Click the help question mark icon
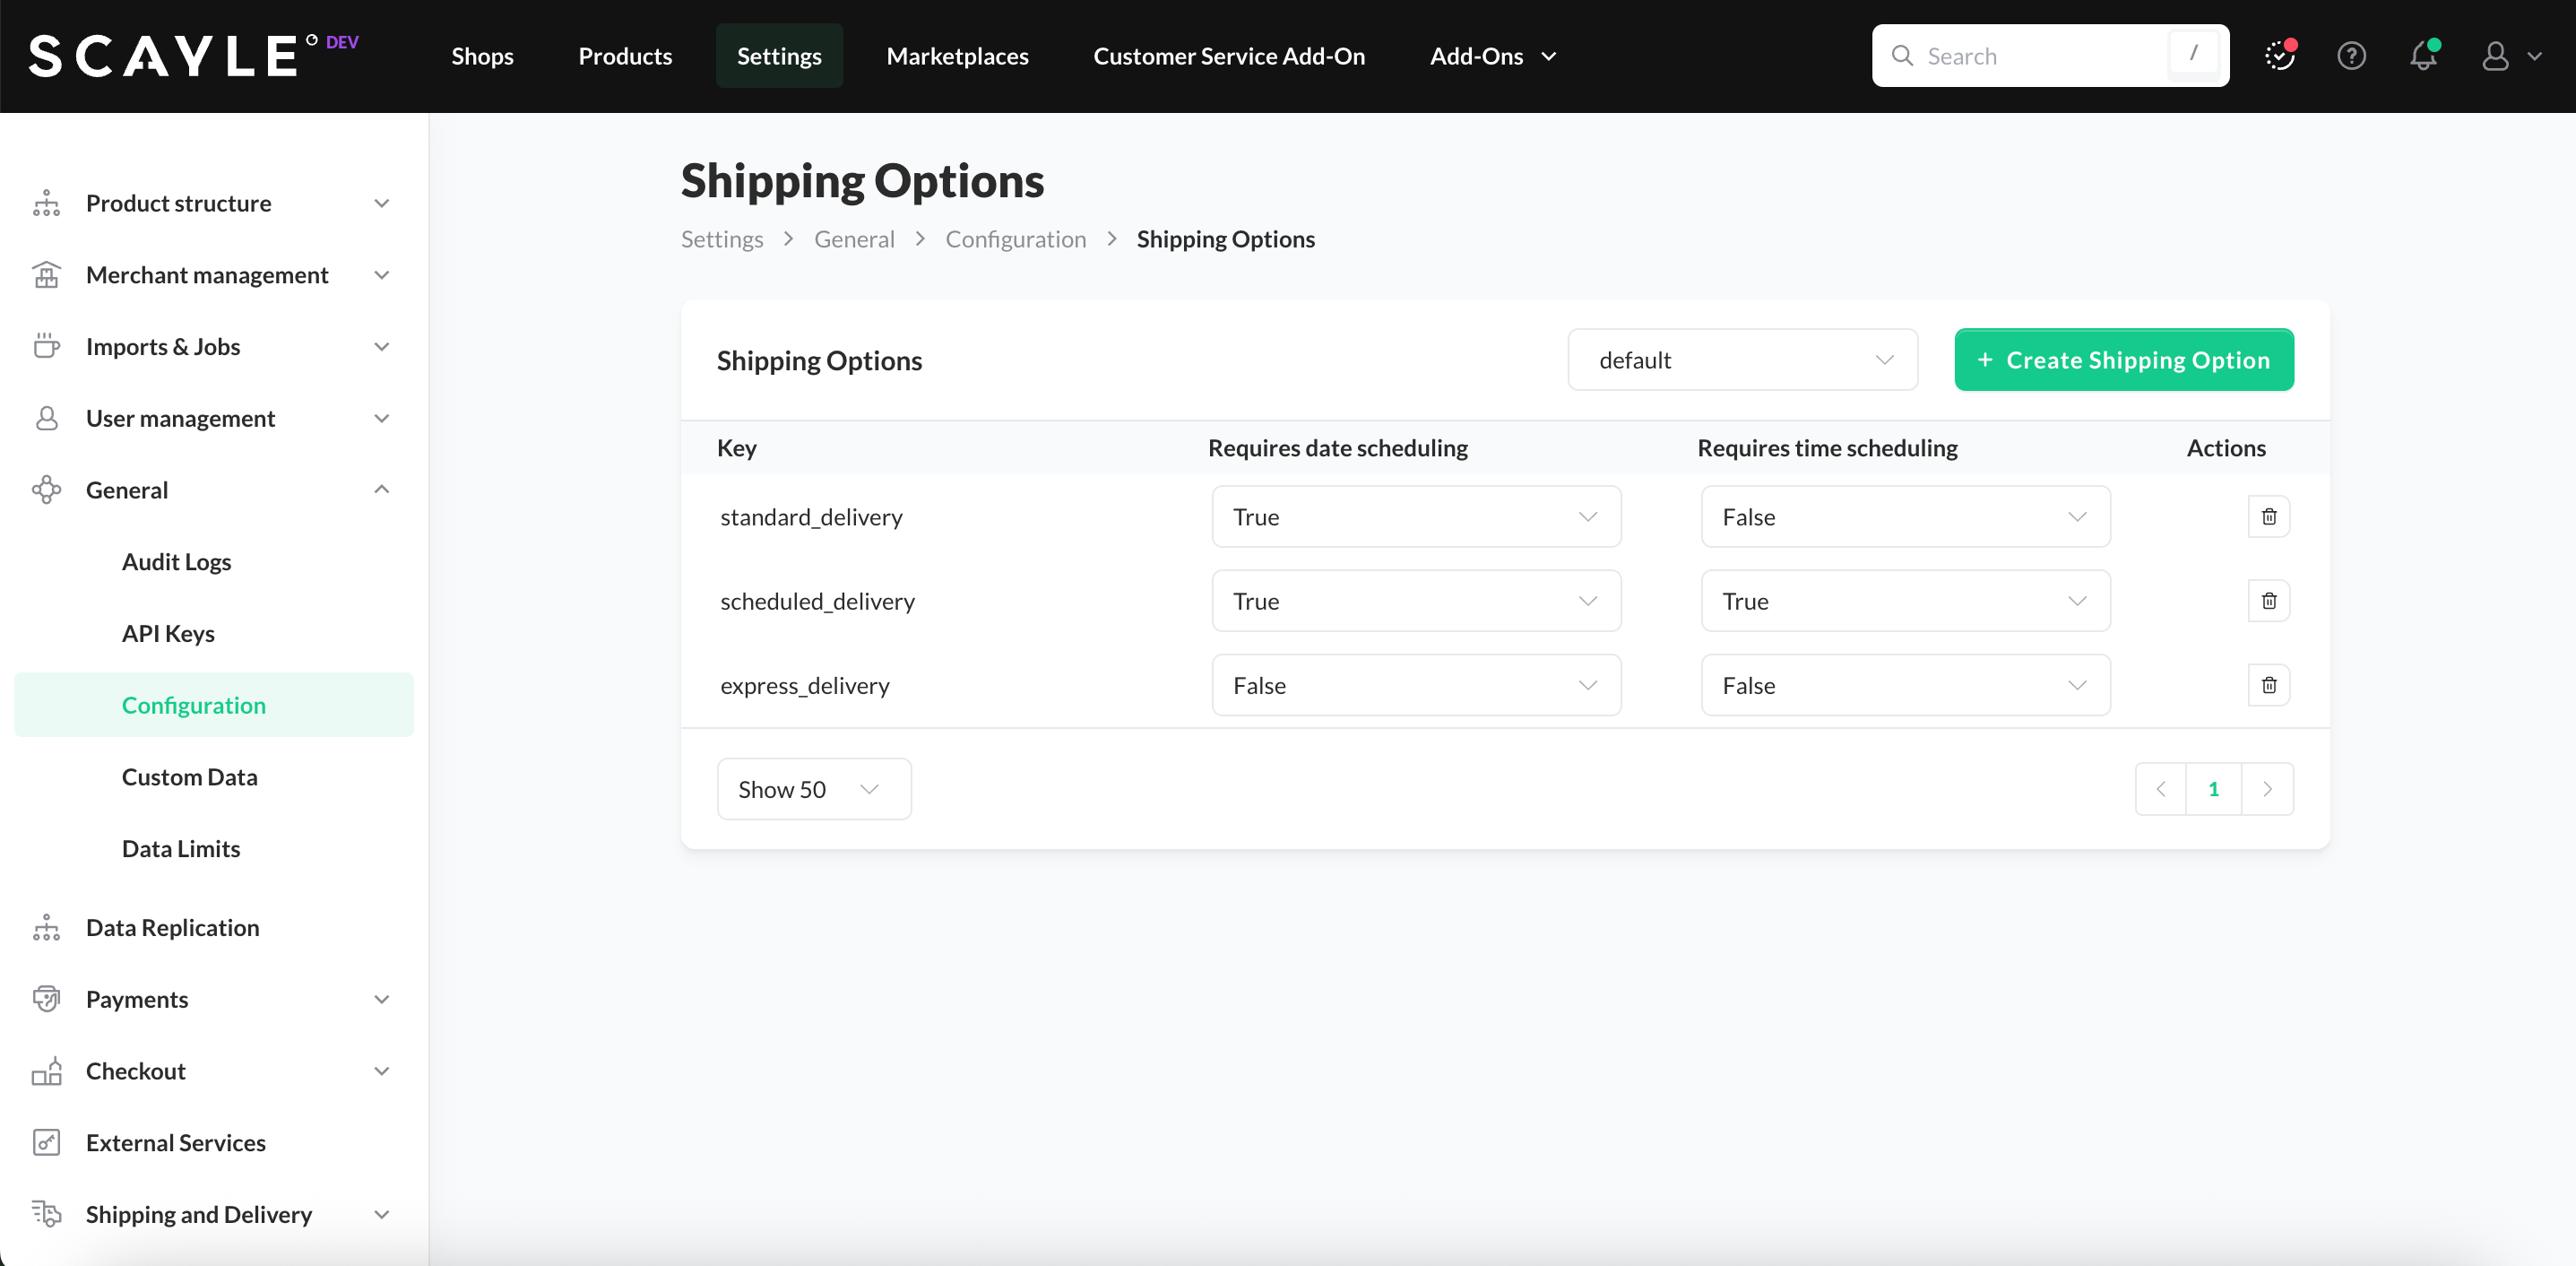Viewport: 2576px width, 1266px height. point(2351,56)
